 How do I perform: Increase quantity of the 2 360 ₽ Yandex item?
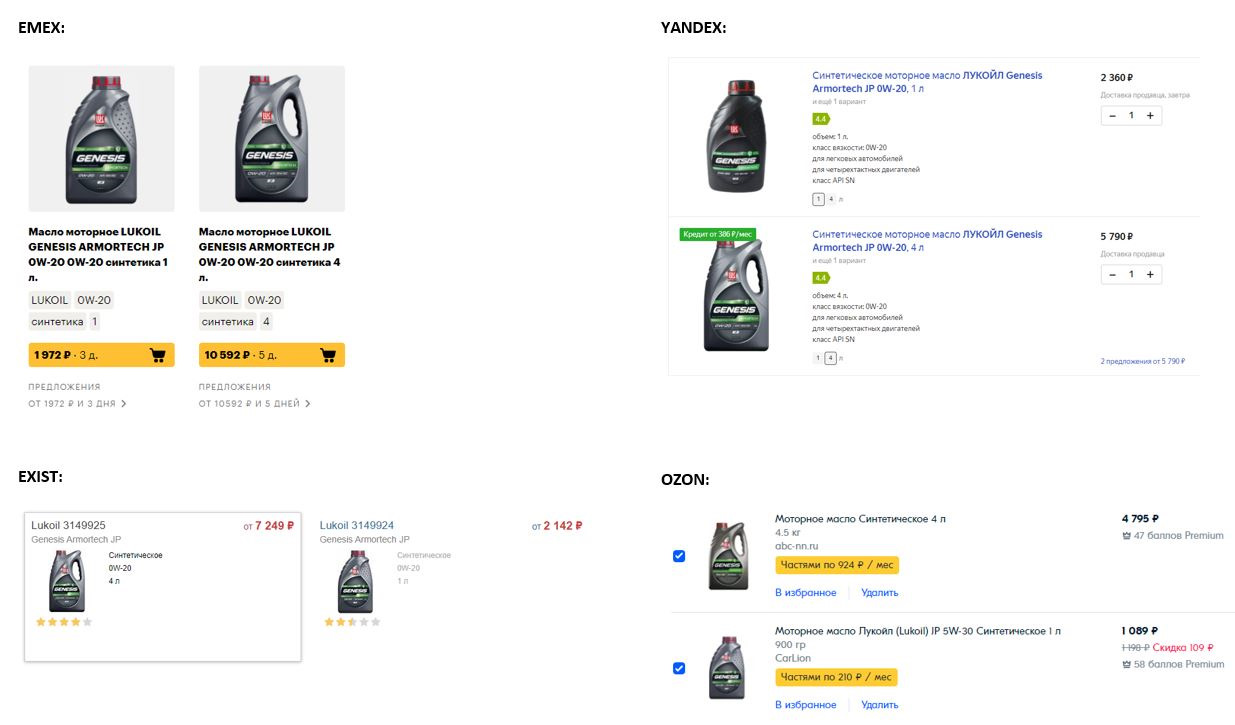(x=1150, y=116)
